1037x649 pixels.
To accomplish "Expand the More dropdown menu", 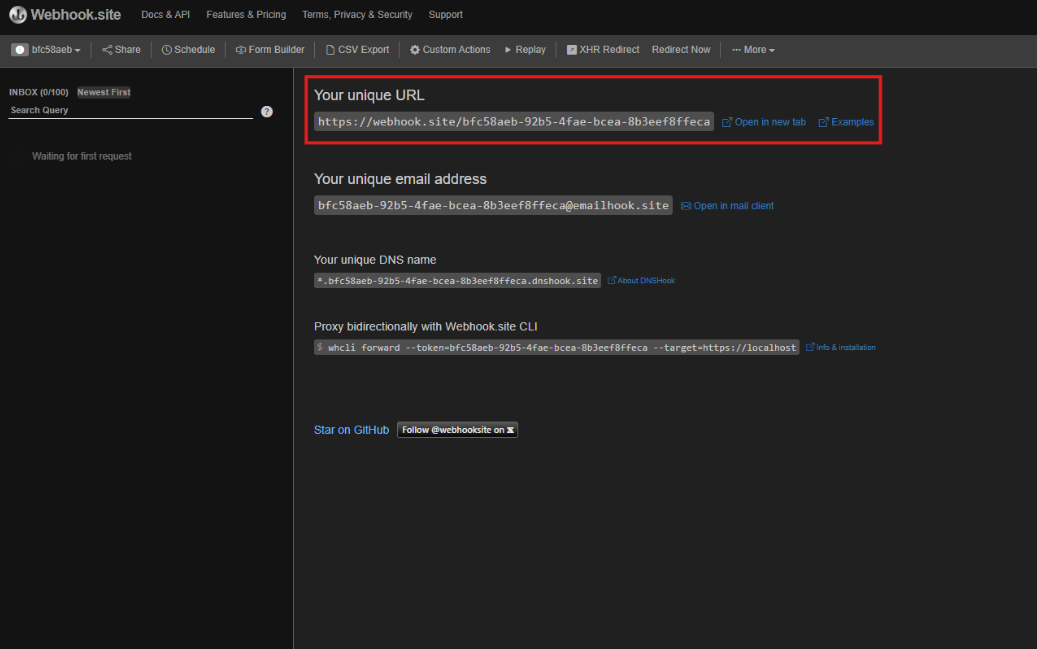I will tap(753, 50).
